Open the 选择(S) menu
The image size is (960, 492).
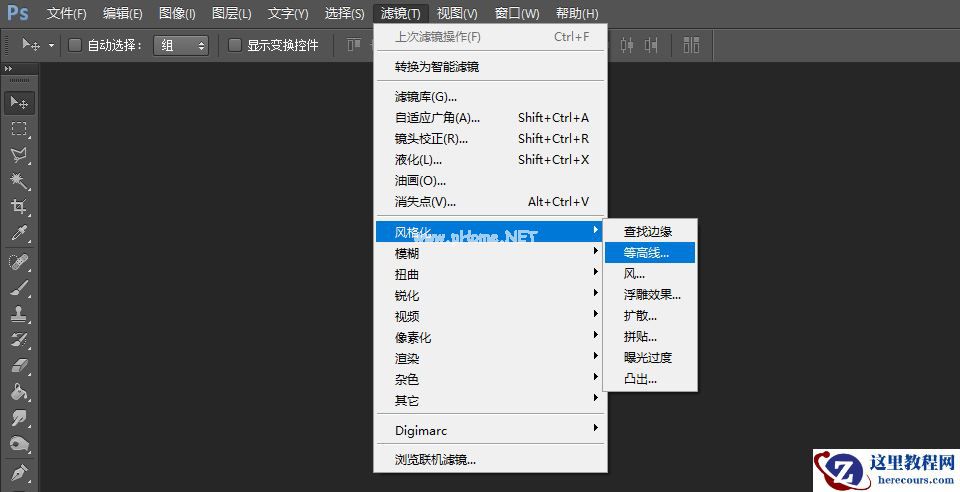(344, 13)
